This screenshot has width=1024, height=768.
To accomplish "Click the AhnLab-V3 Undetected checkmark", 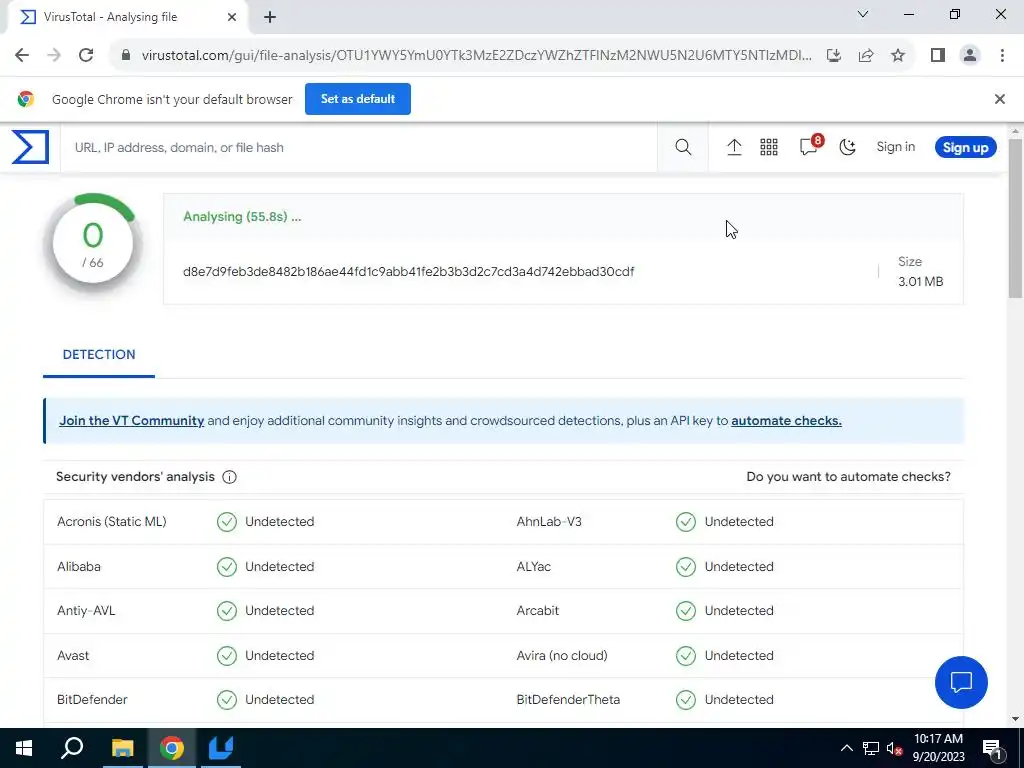I will pos(686,522).
